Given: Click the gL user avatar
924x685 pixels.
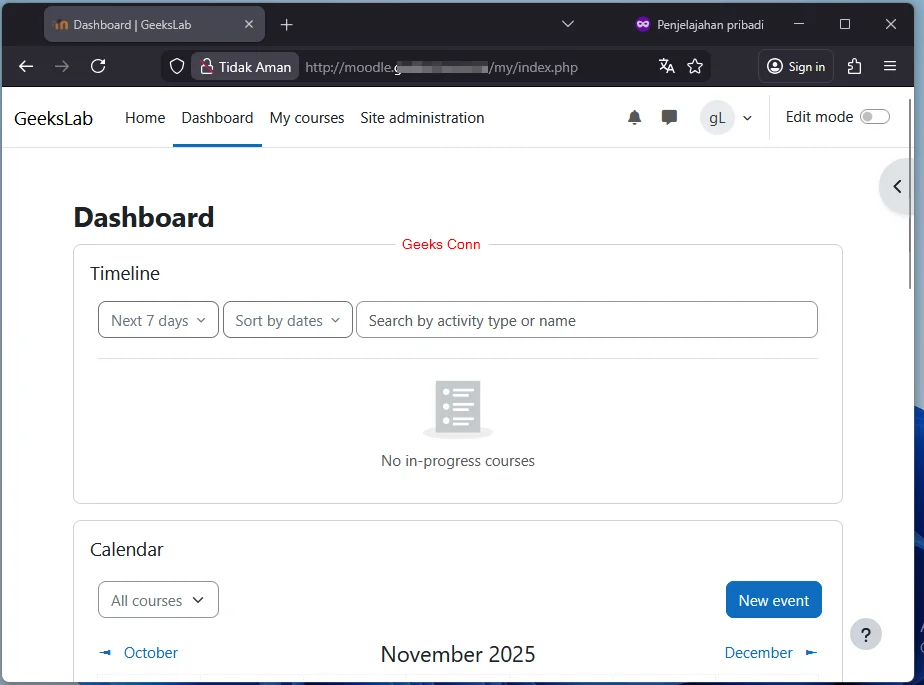Looking at the screenshot, I should 717,117.
